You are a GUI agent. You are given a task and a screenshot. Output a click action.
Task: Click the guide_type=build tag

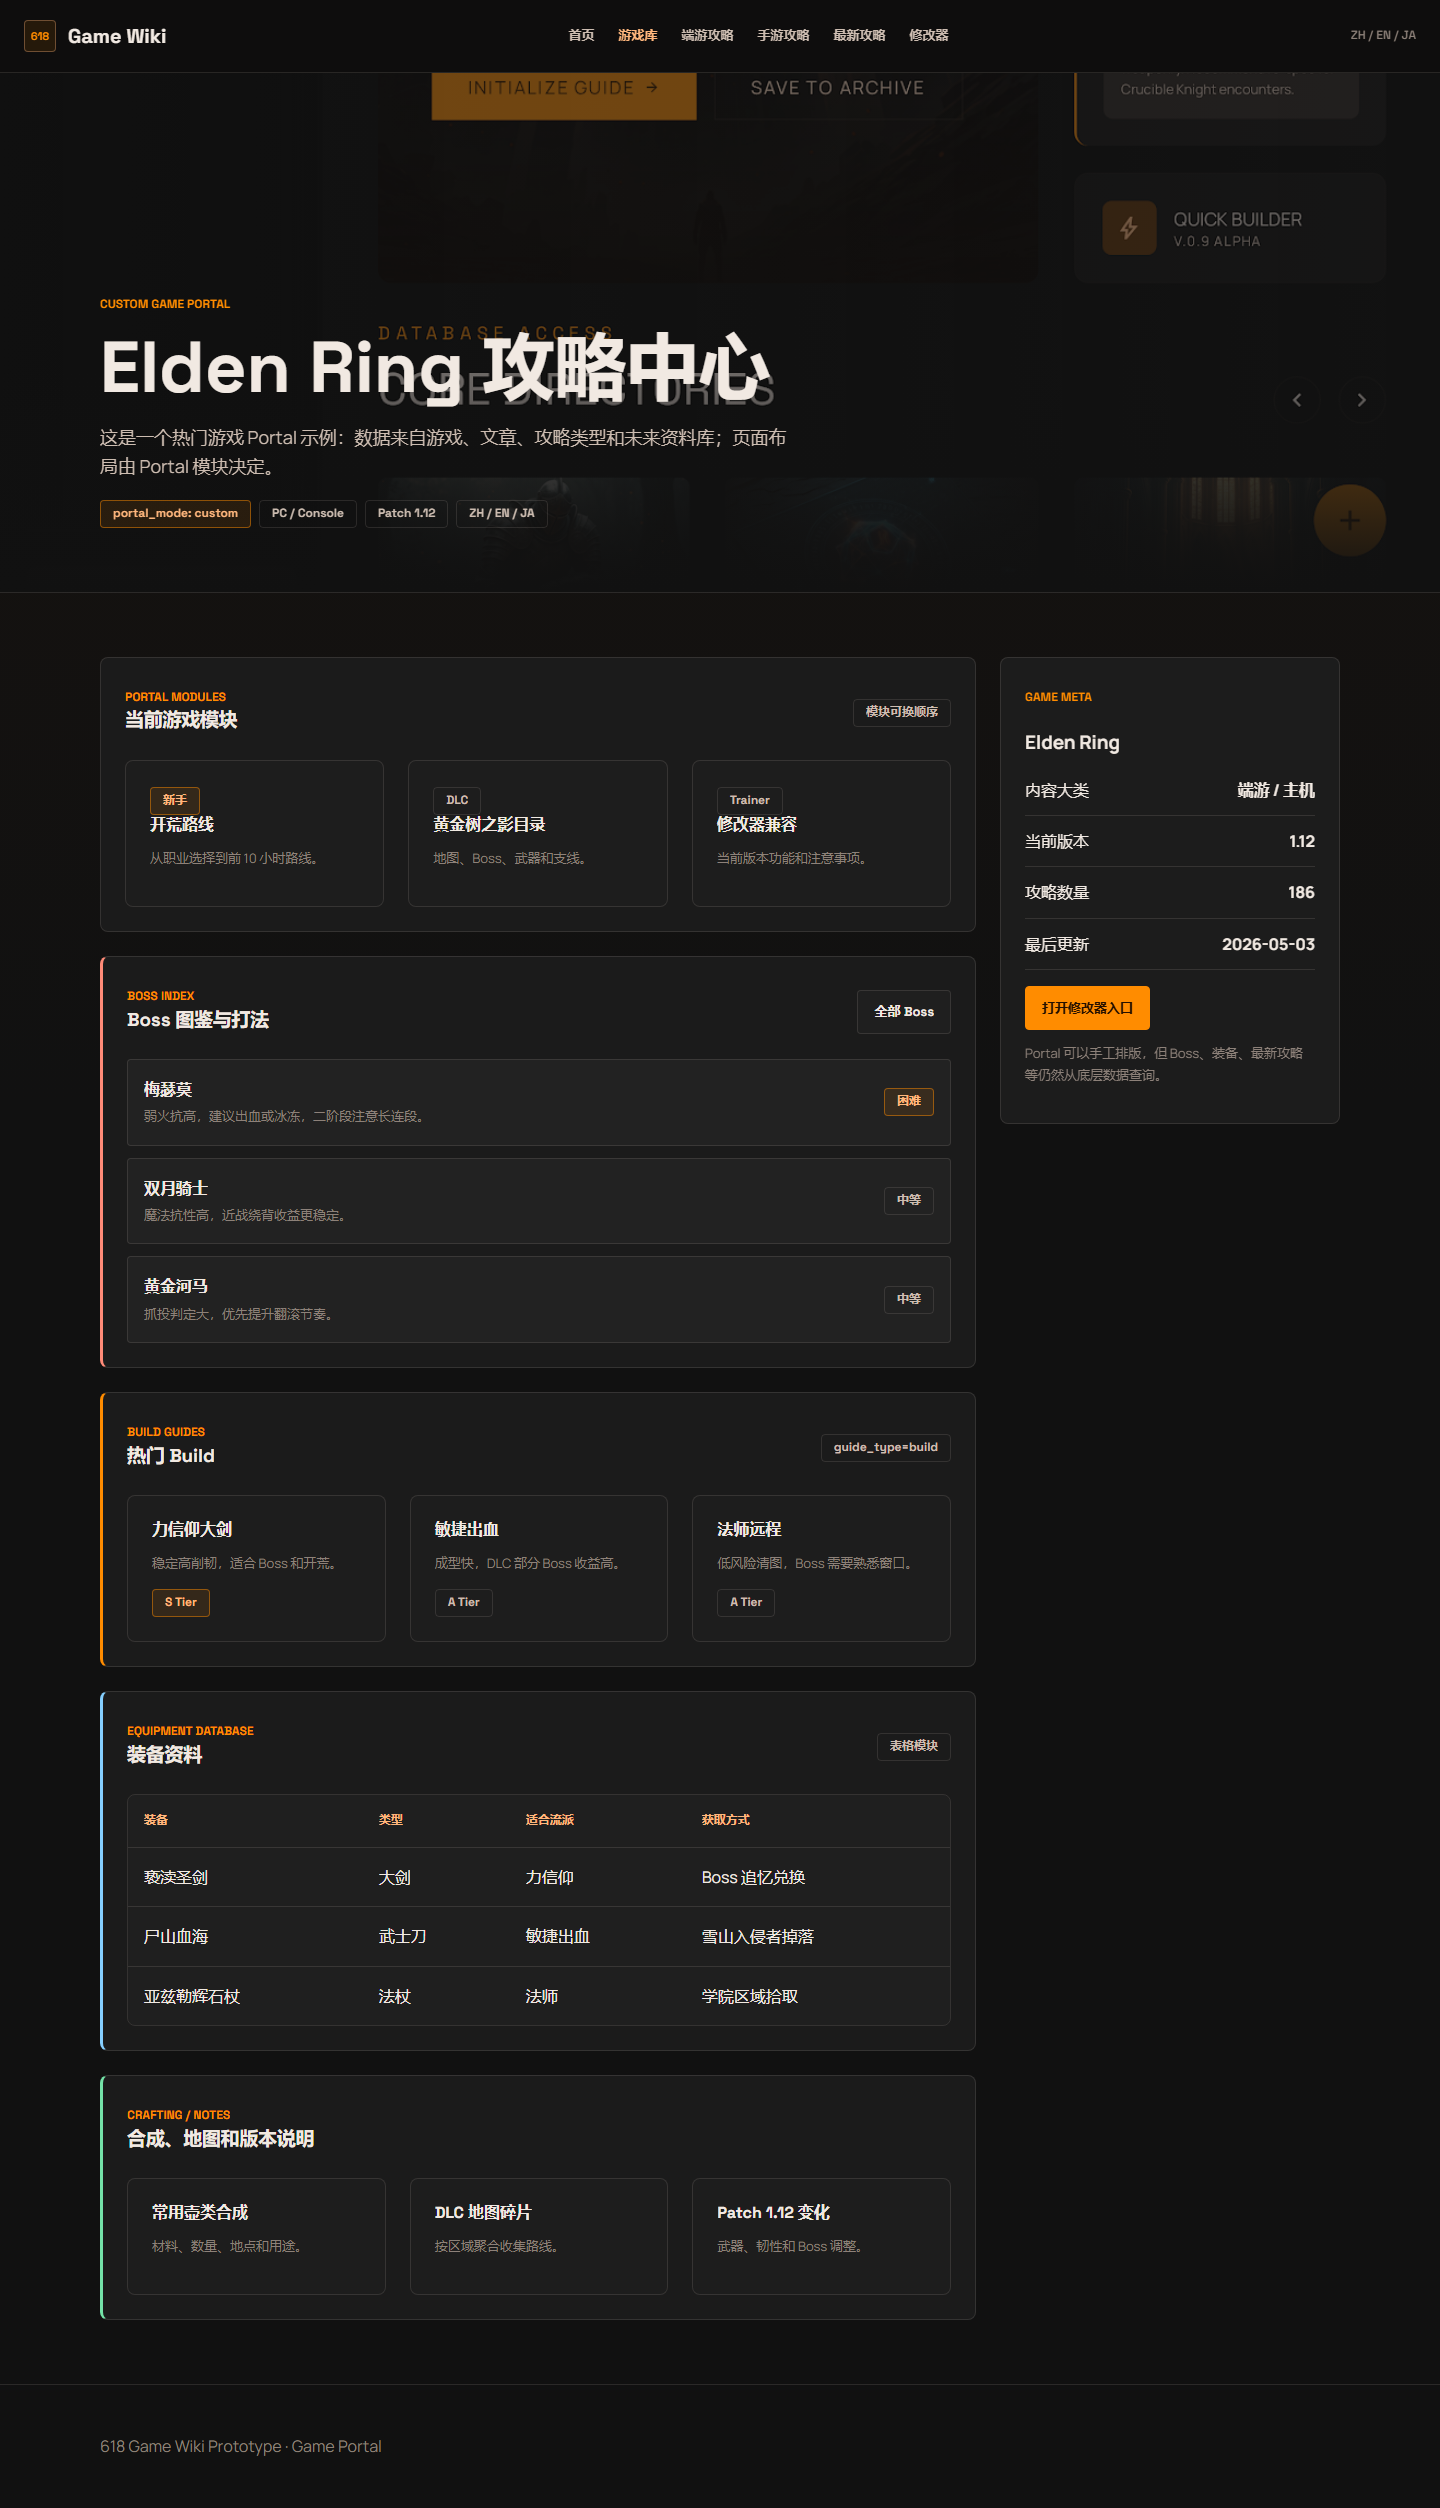pyautogui.click(x=886, y=1448)
